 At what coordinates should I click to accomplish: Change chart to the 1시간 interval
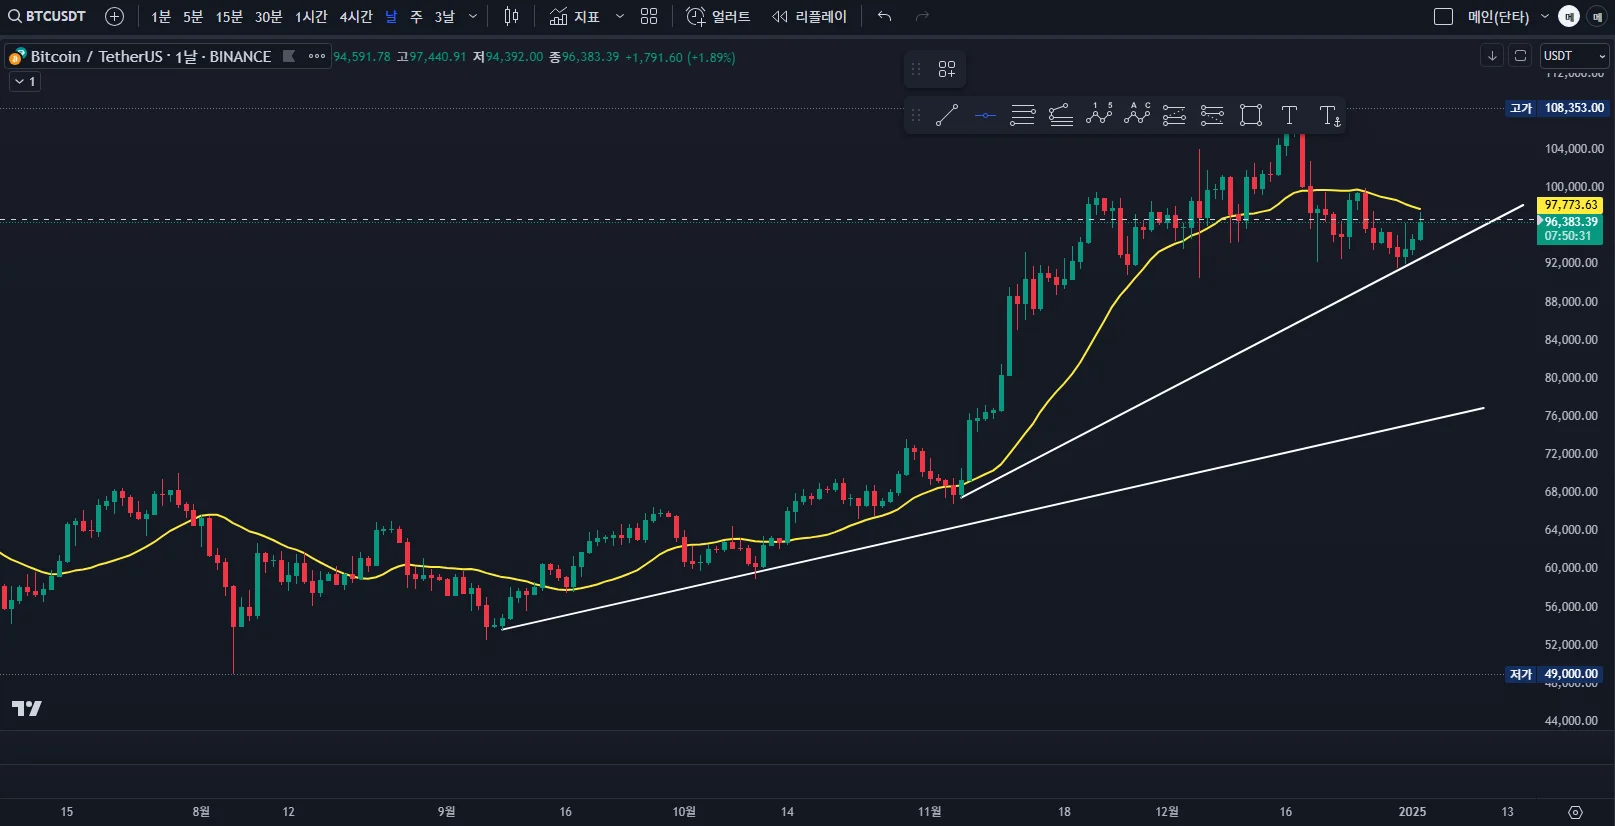(311, 17)
